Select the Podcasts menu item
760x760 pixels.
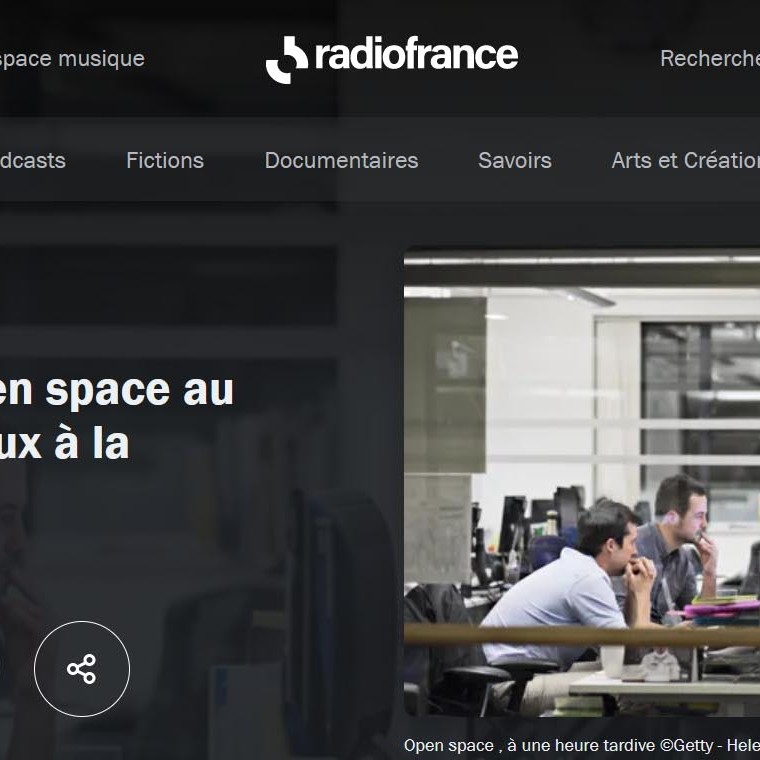tap(32, 160)
